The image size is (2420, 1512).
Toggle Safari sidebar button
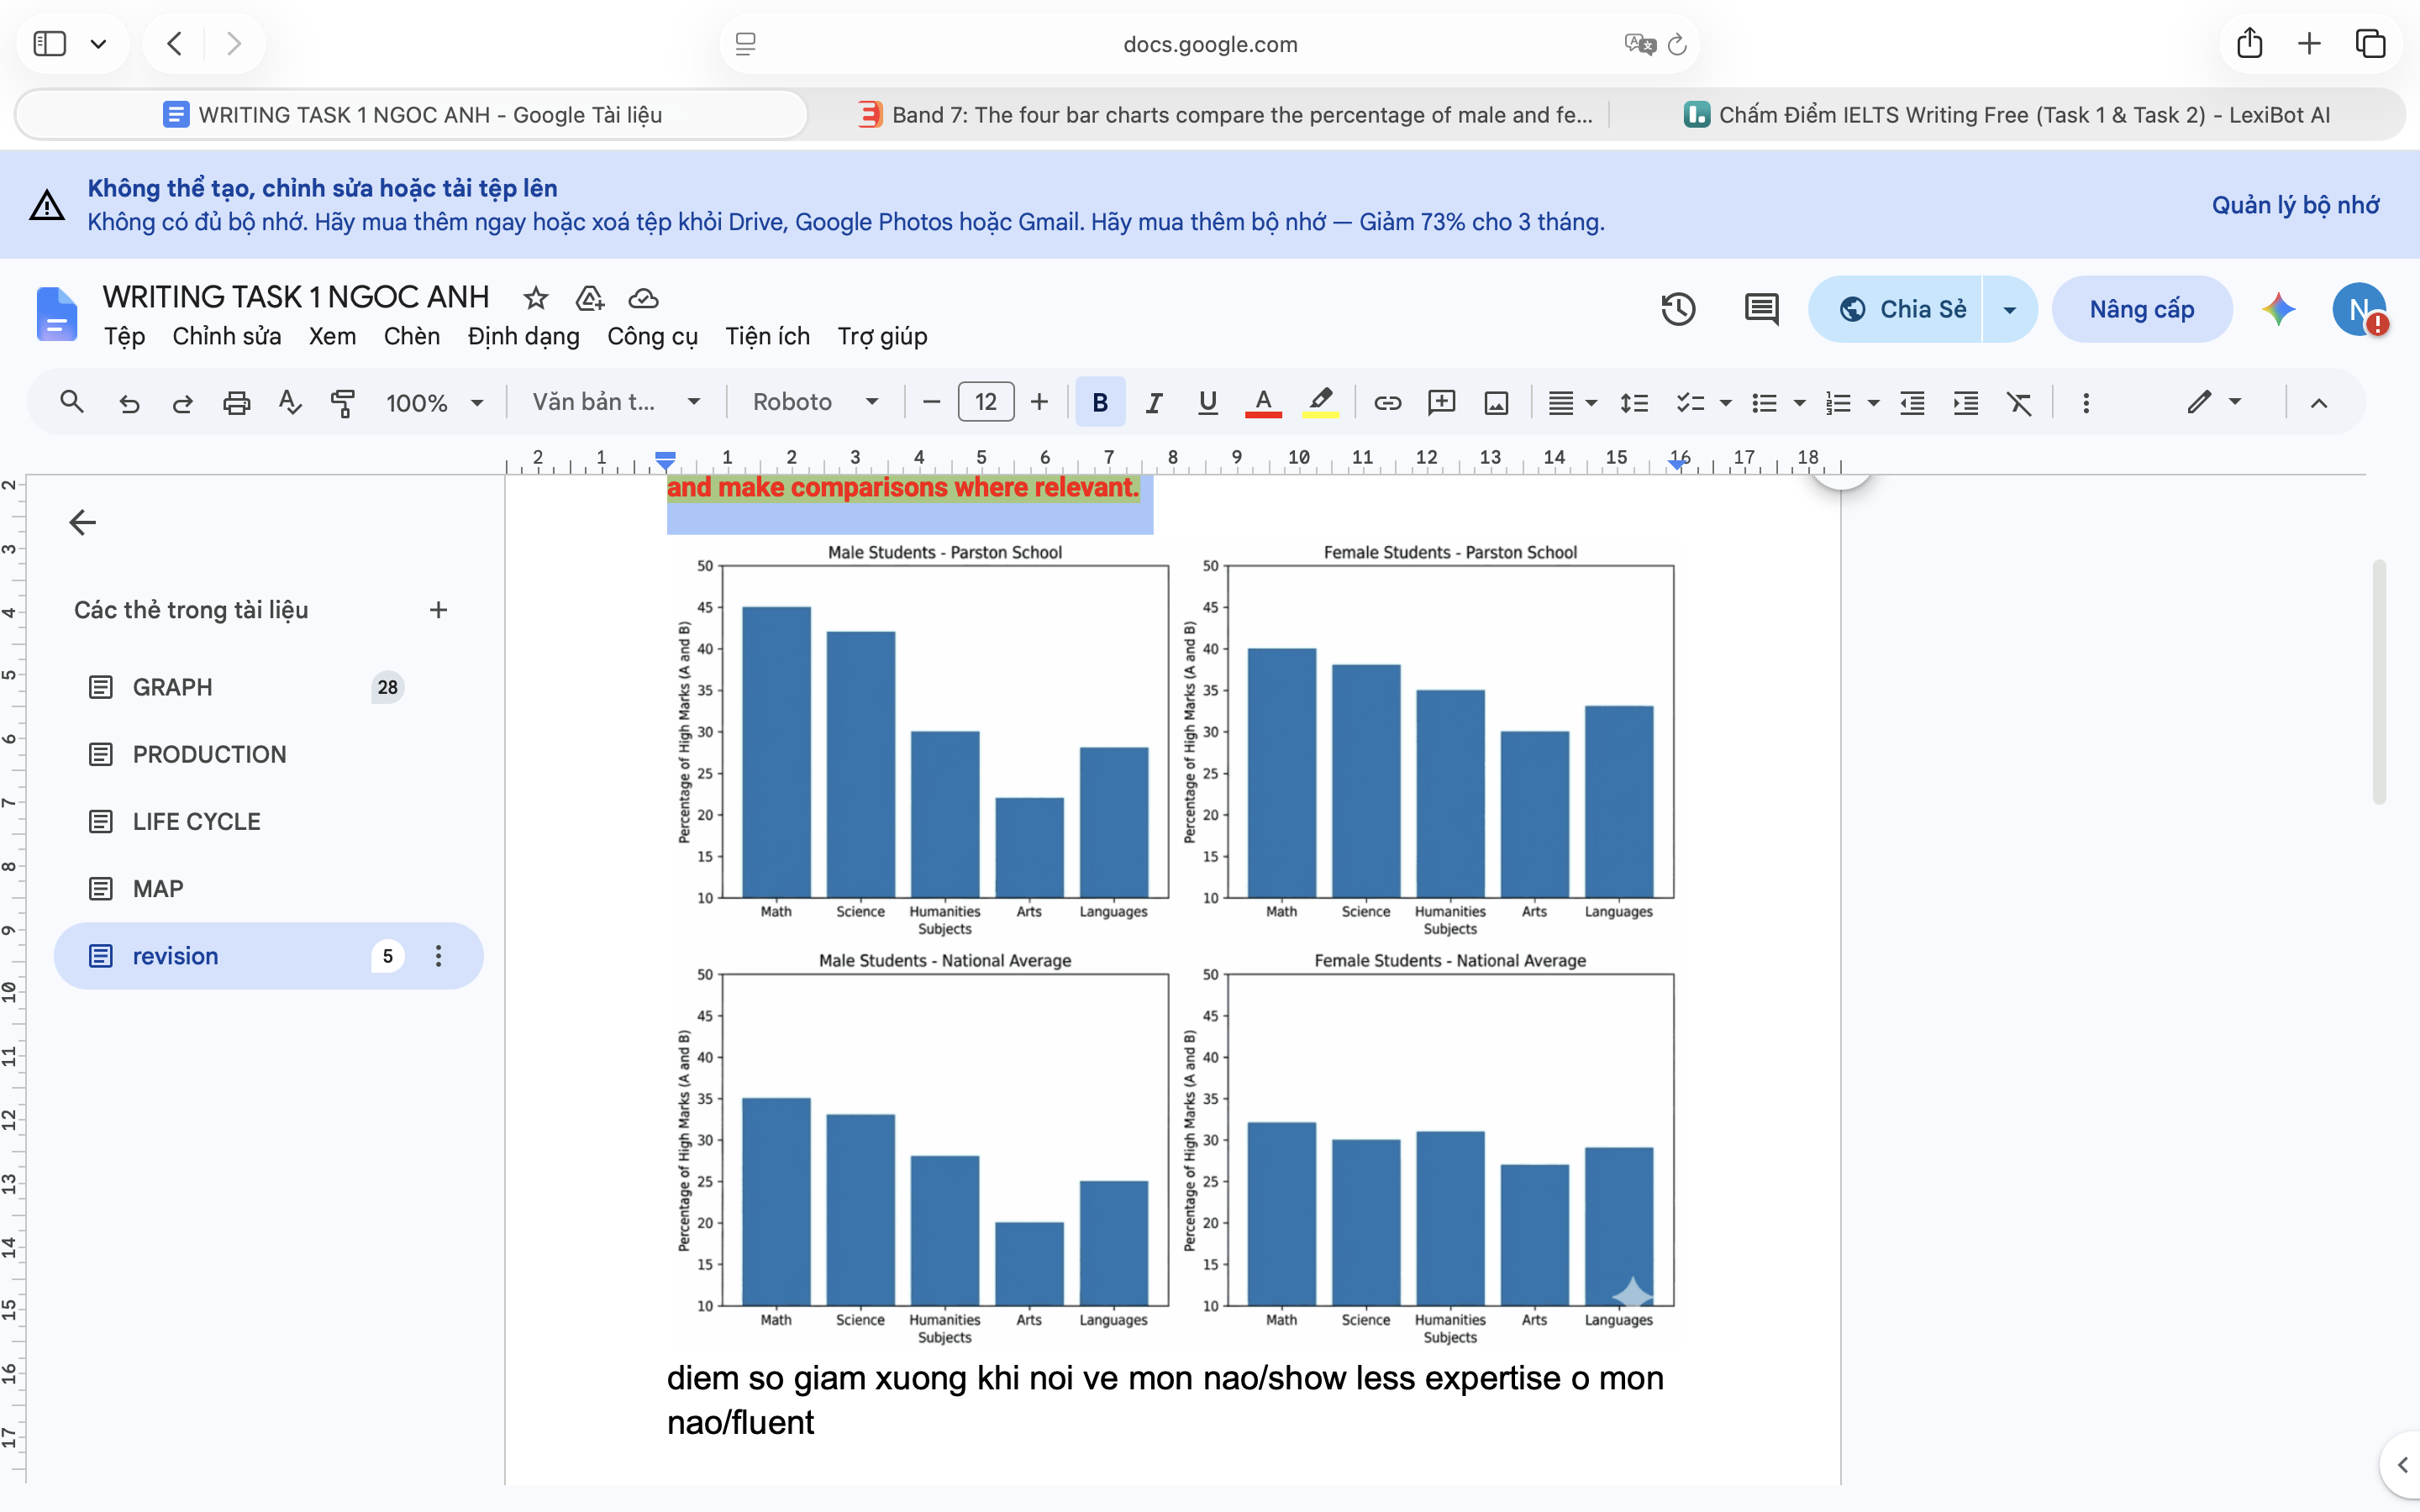tap(50, 43)
